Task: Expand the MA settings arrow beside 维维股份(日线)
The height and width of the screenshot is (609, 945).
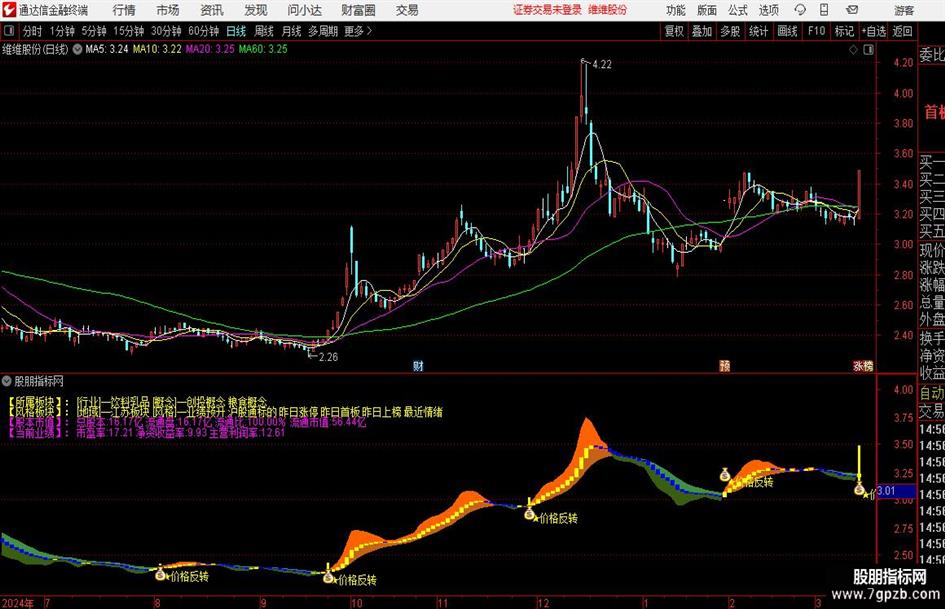Action: [x=77, y=49]
